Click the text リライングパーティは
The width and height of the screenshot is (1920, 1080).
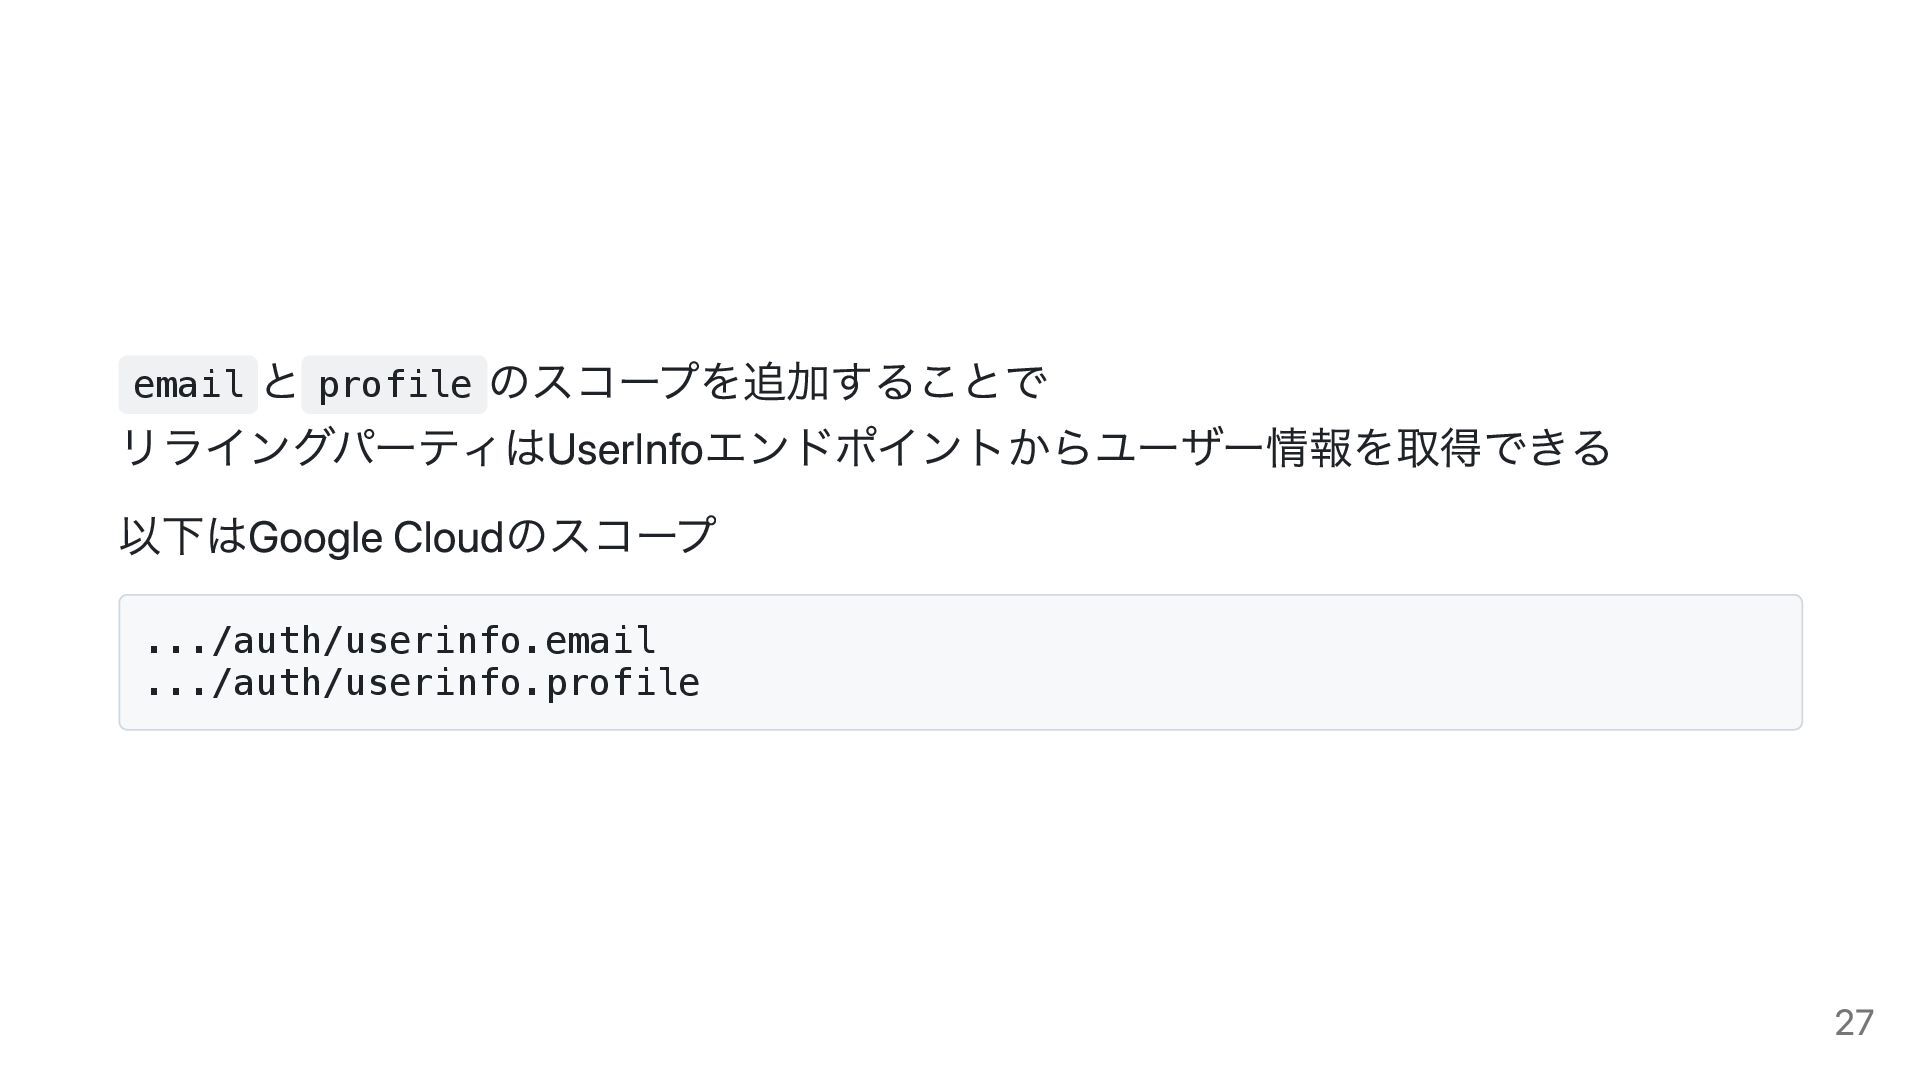click(332, 448)
